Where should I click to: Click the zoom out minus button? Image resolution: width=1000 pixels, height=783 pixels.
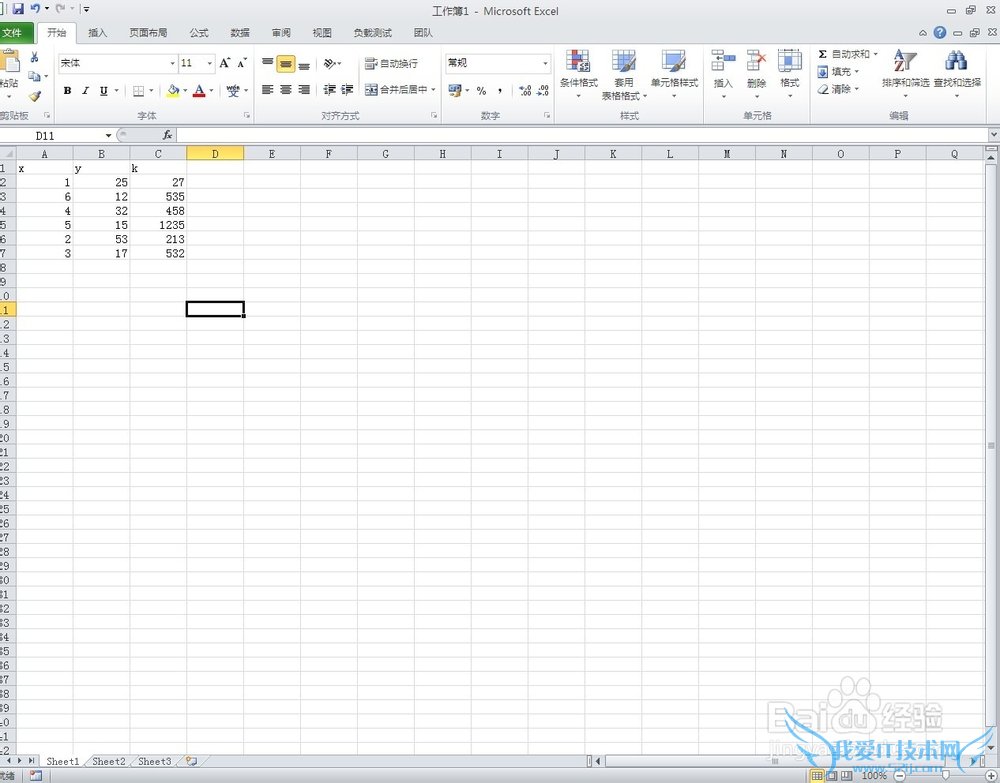click(899, 776)
